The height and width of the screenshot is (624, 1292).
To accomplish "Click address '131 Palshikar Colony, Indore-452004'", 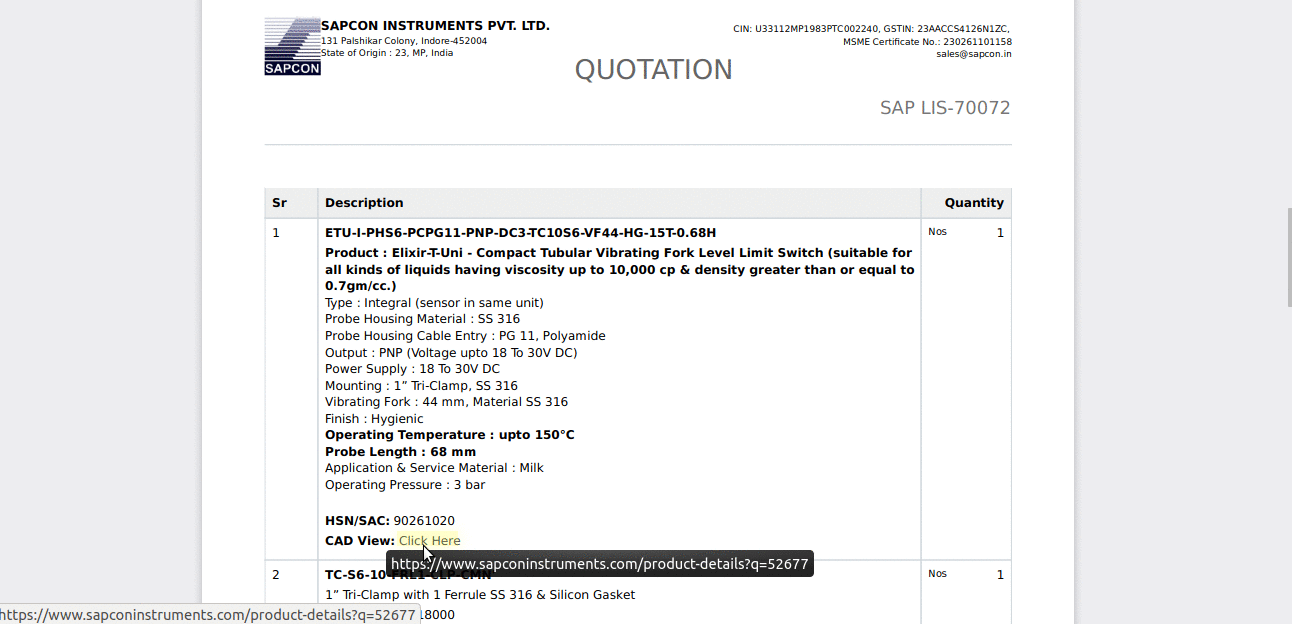I will [404, 41].
